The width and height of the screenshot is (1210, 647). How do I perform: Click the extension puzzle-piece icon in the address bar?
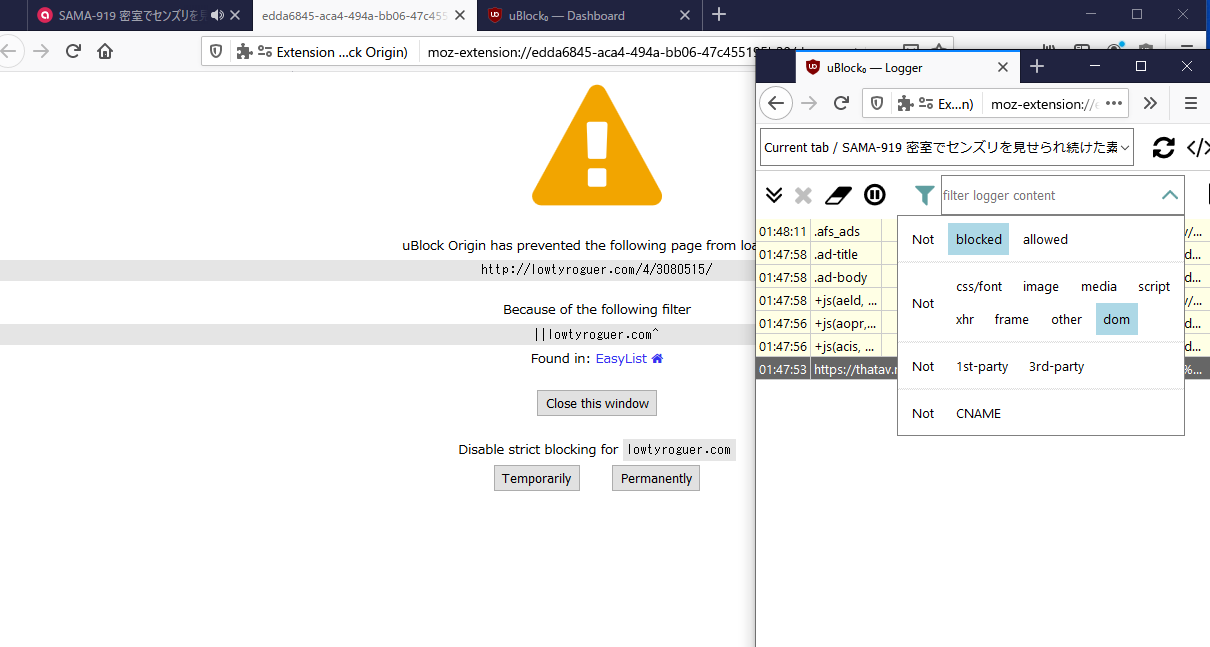click(x=907, y=103)
